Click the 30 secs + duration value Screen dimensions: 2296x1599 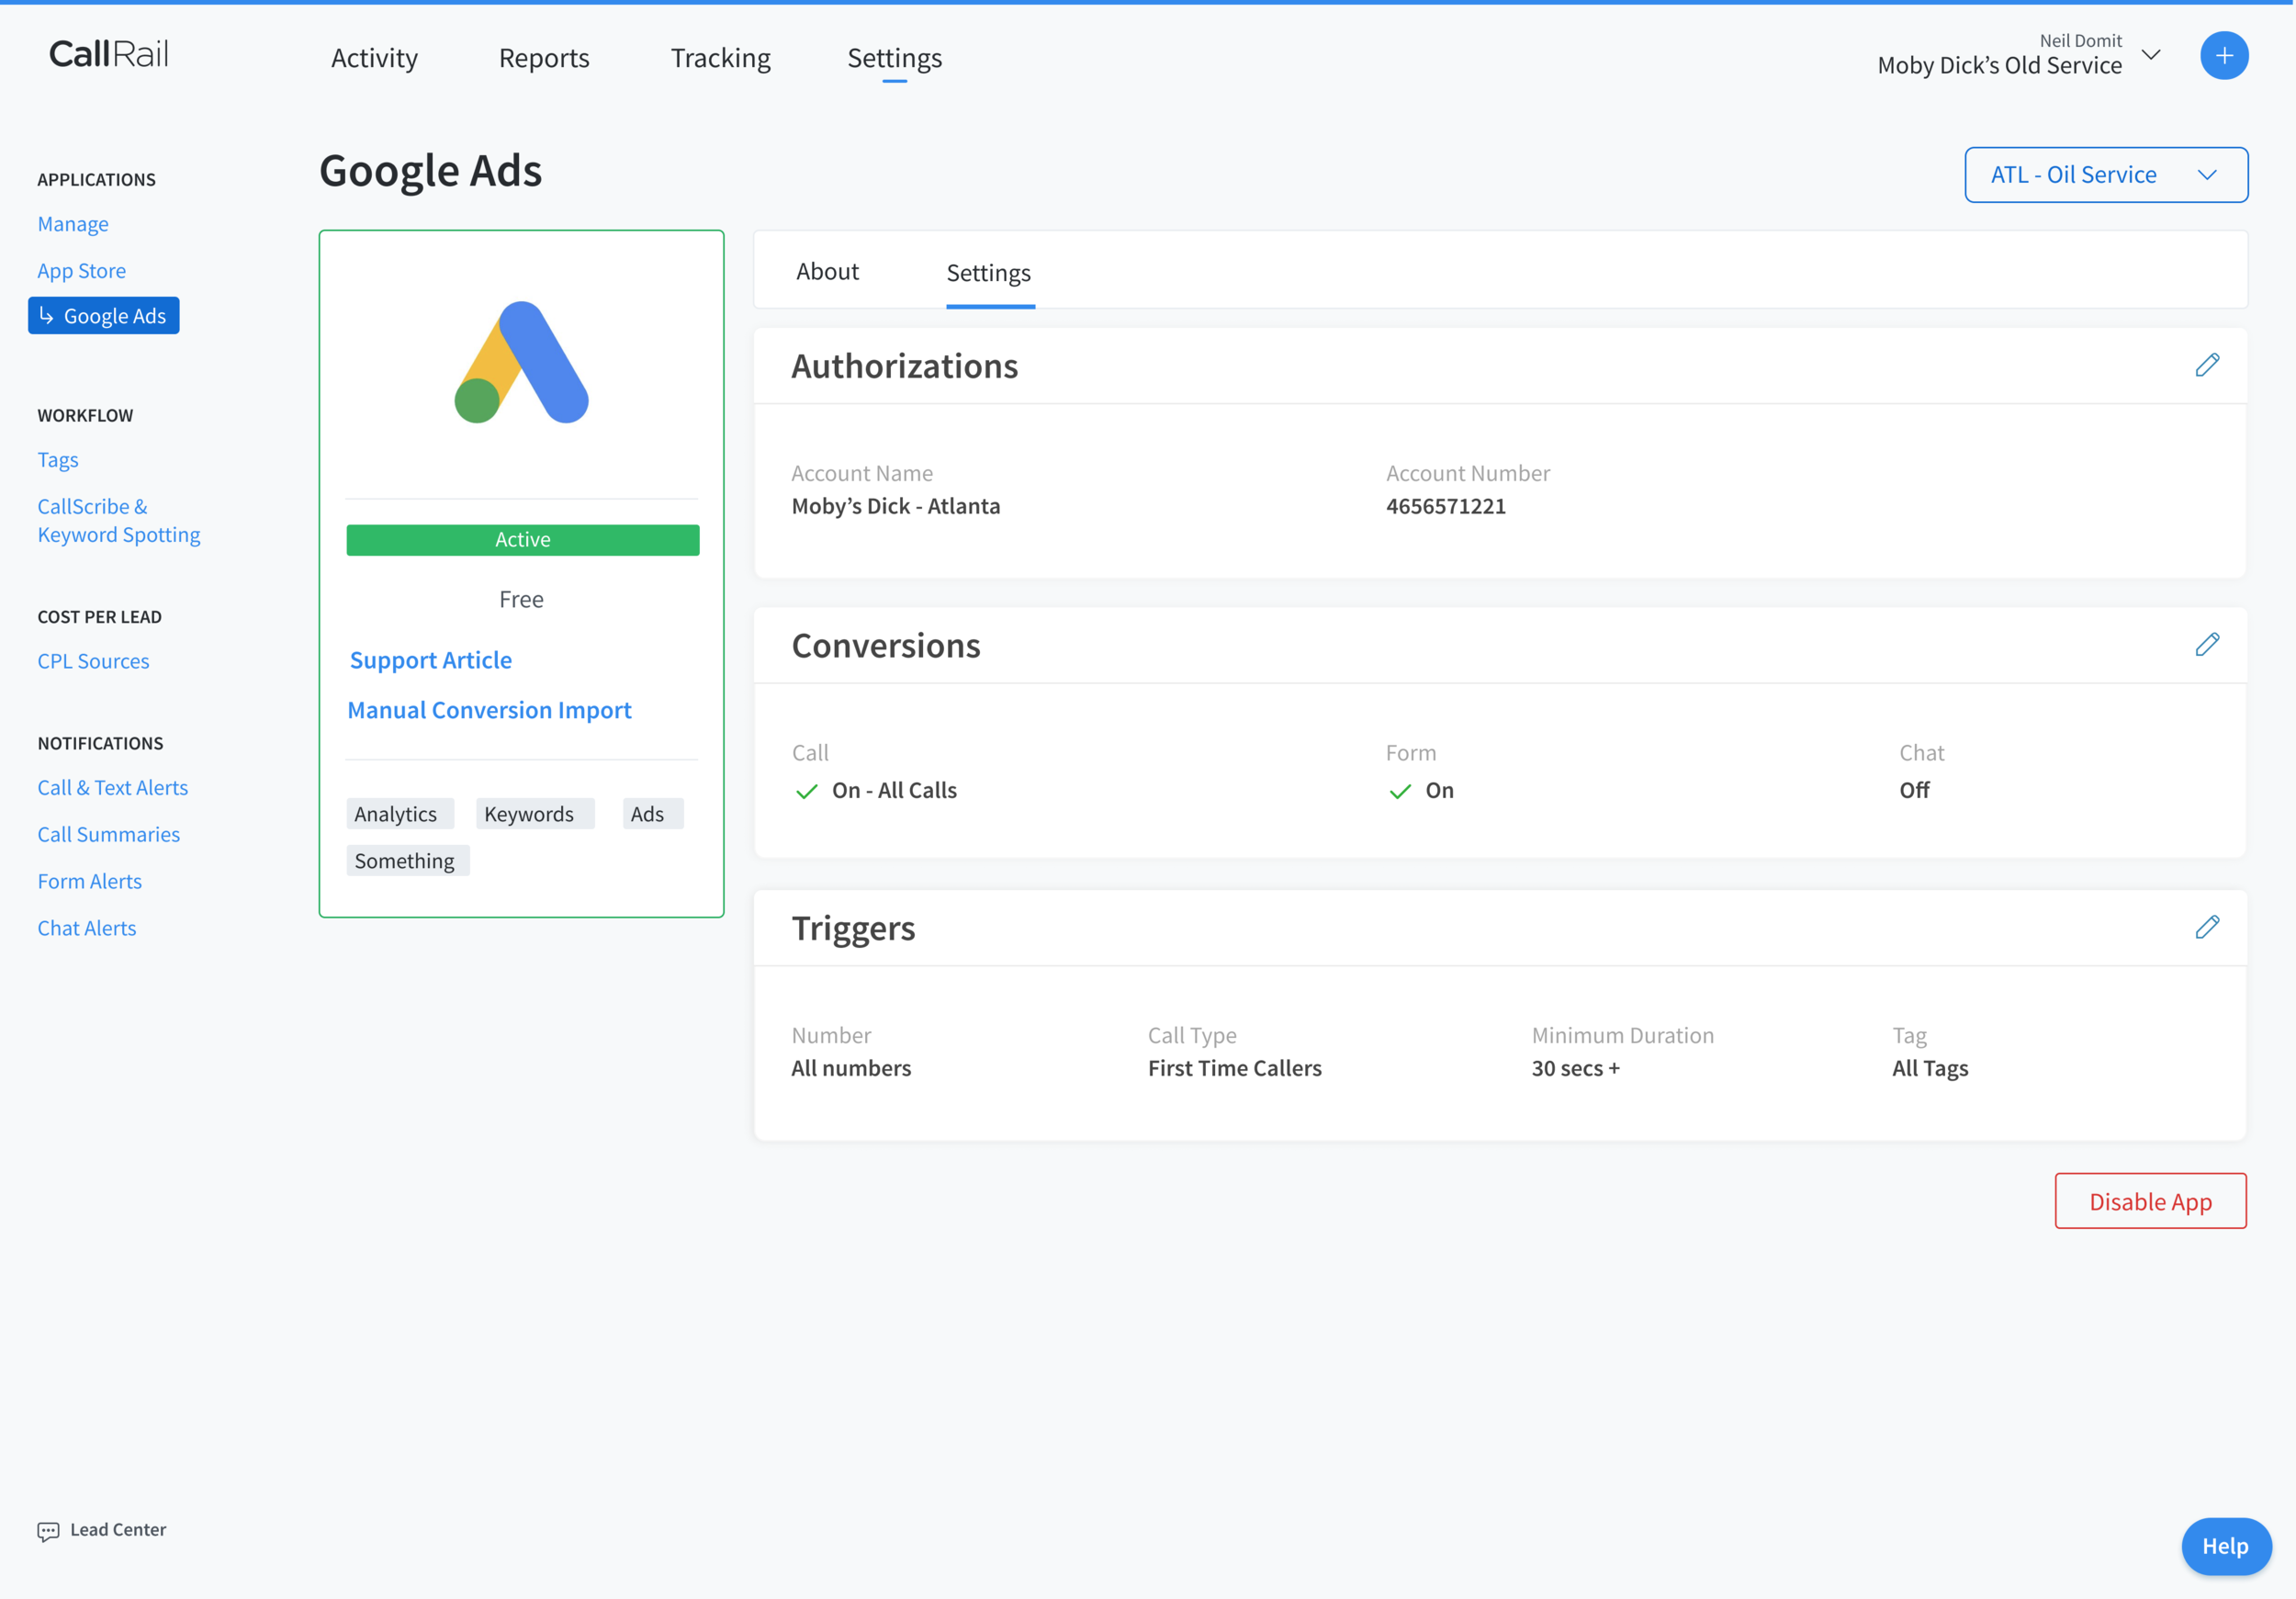point(1575,1068)
